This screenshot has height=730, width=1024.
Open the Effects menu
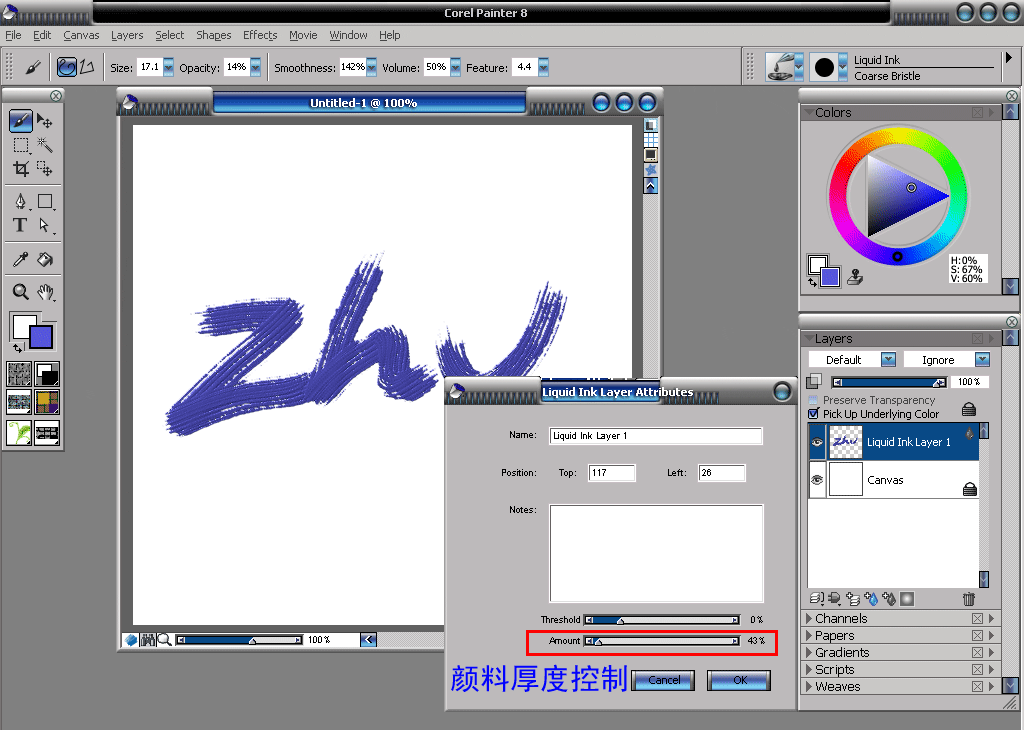(260, 35)
